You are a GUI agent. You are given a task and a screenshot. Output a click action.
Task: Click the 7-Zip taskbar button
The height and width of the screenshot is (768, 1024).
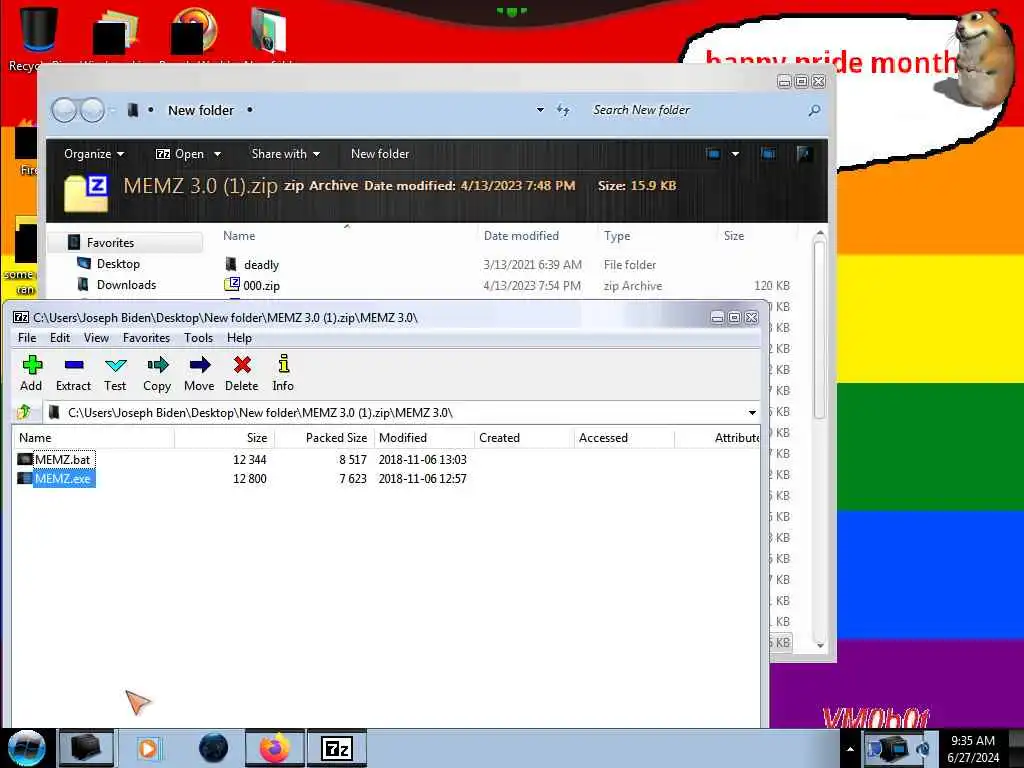(337, 748)
